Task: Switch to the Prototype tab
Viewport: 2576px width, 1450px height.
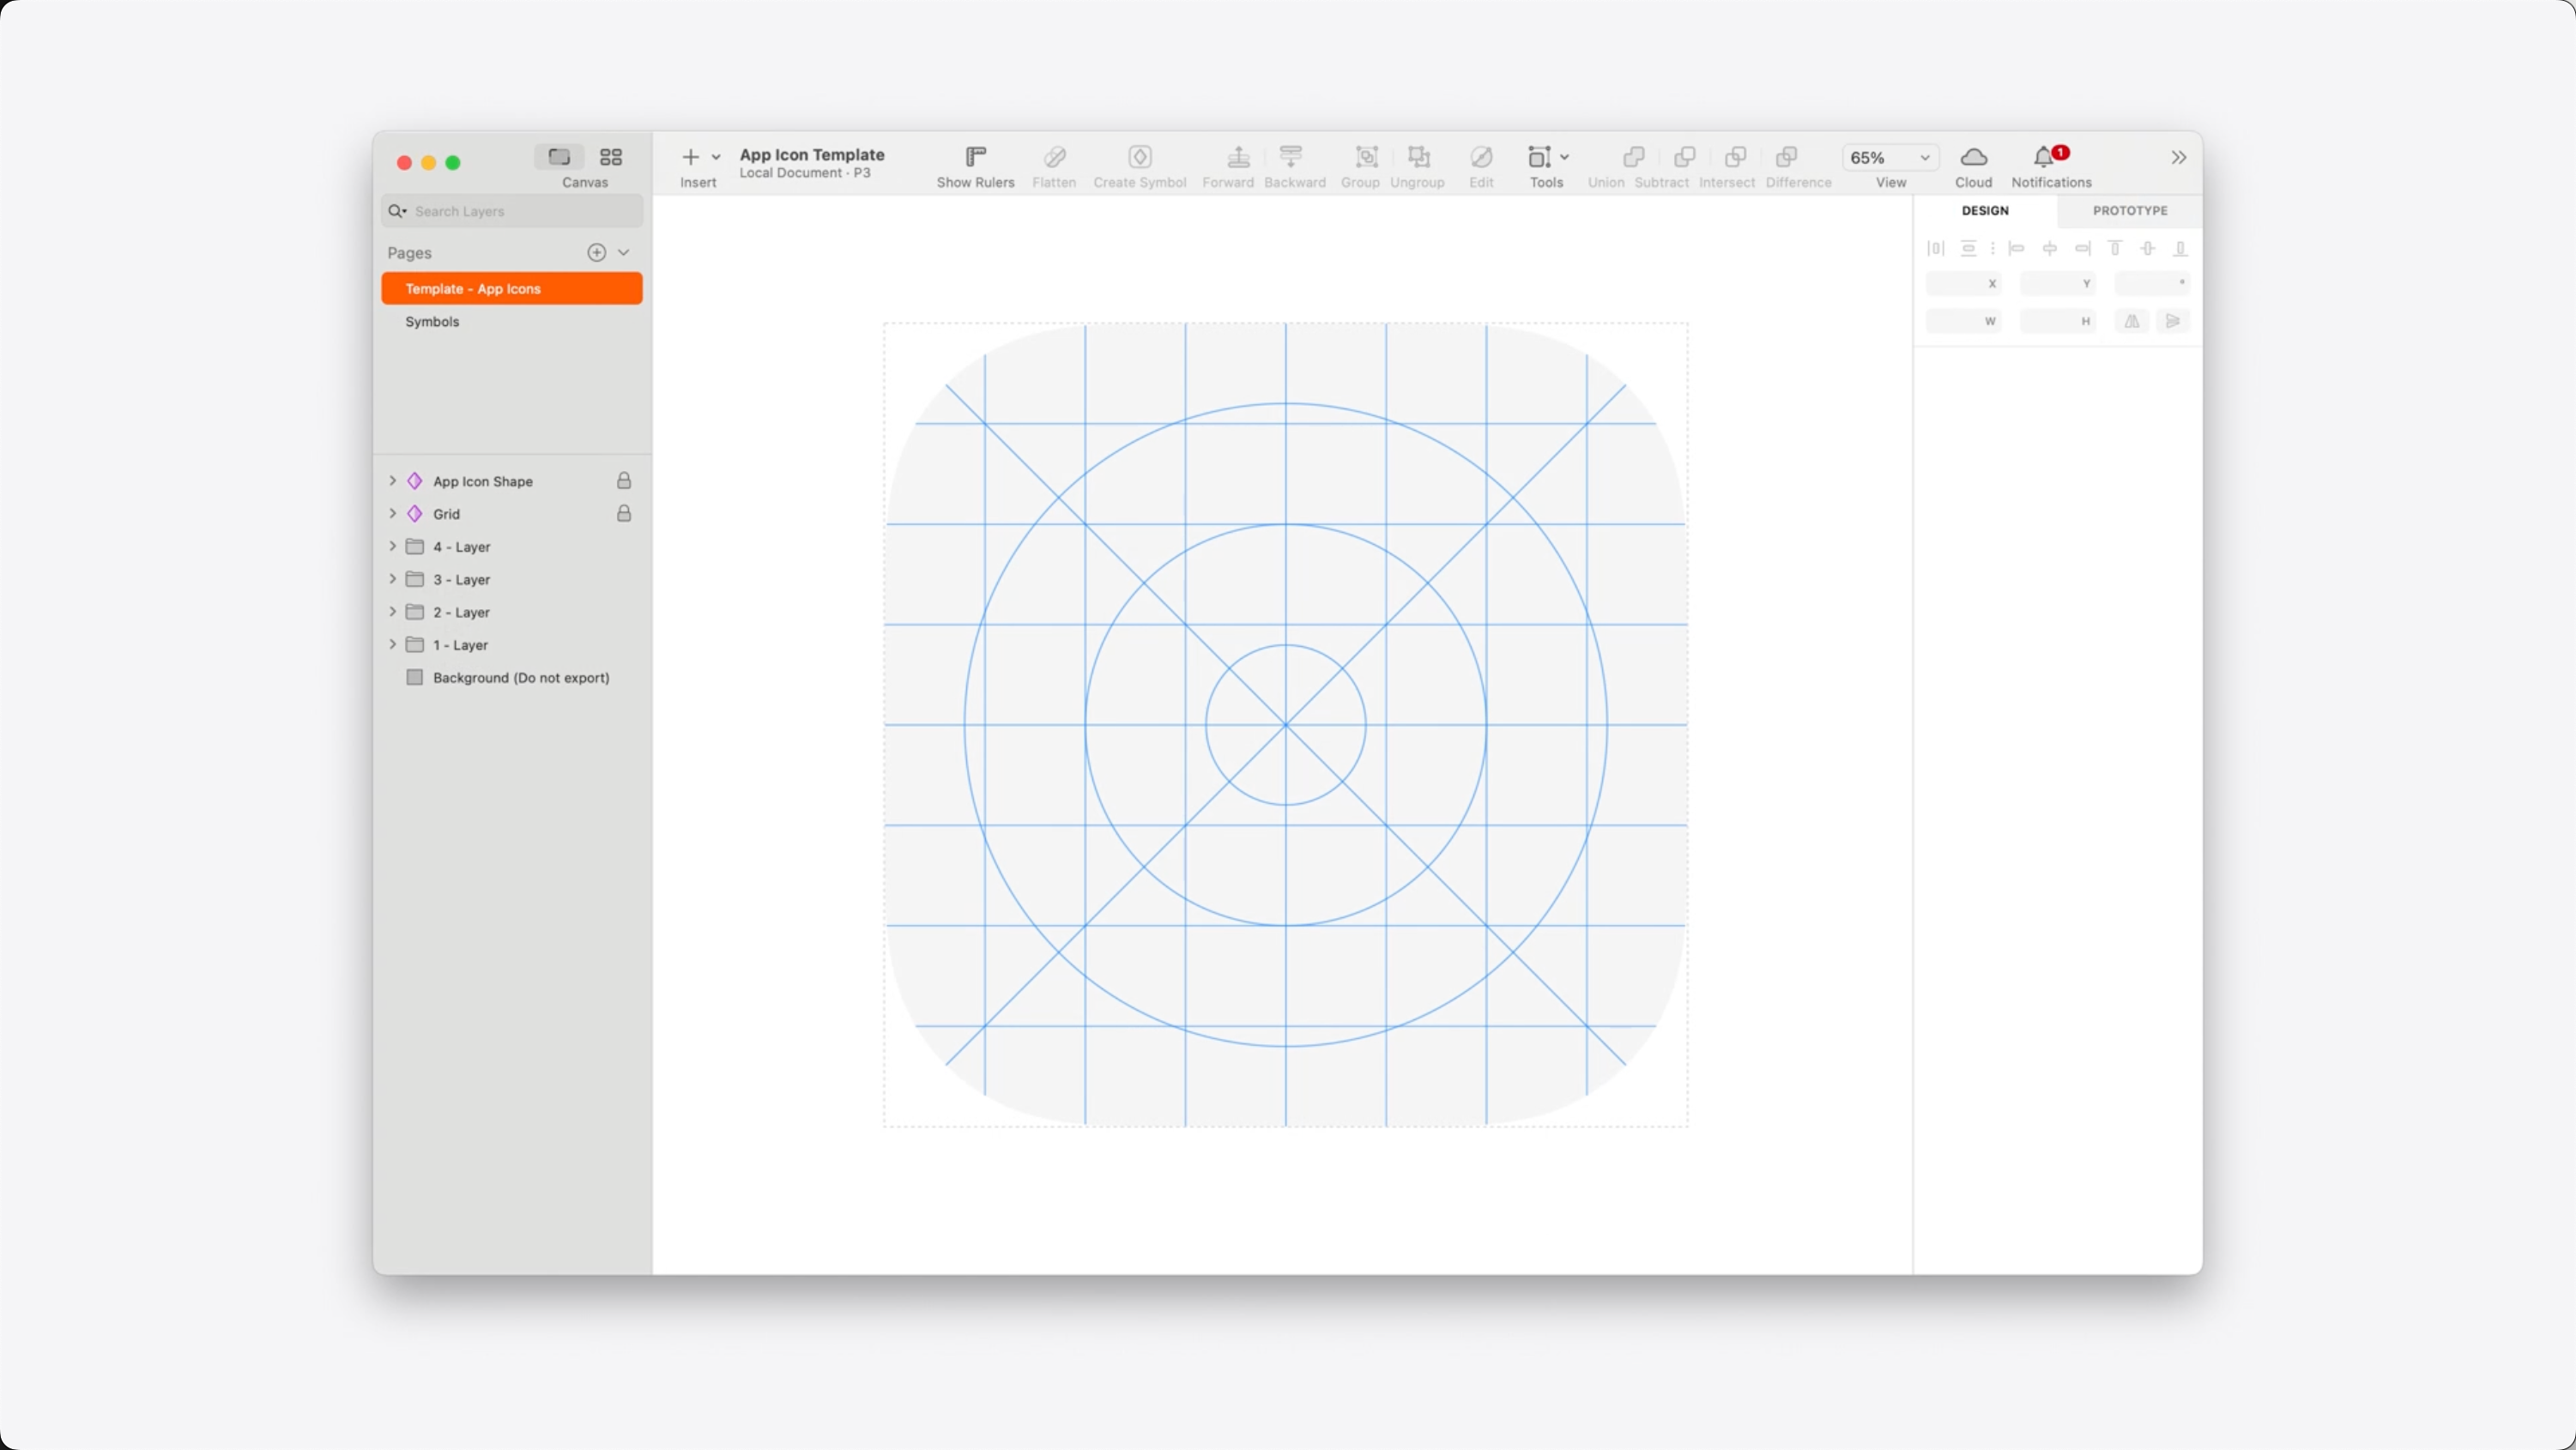Action: pos(2129,211)
